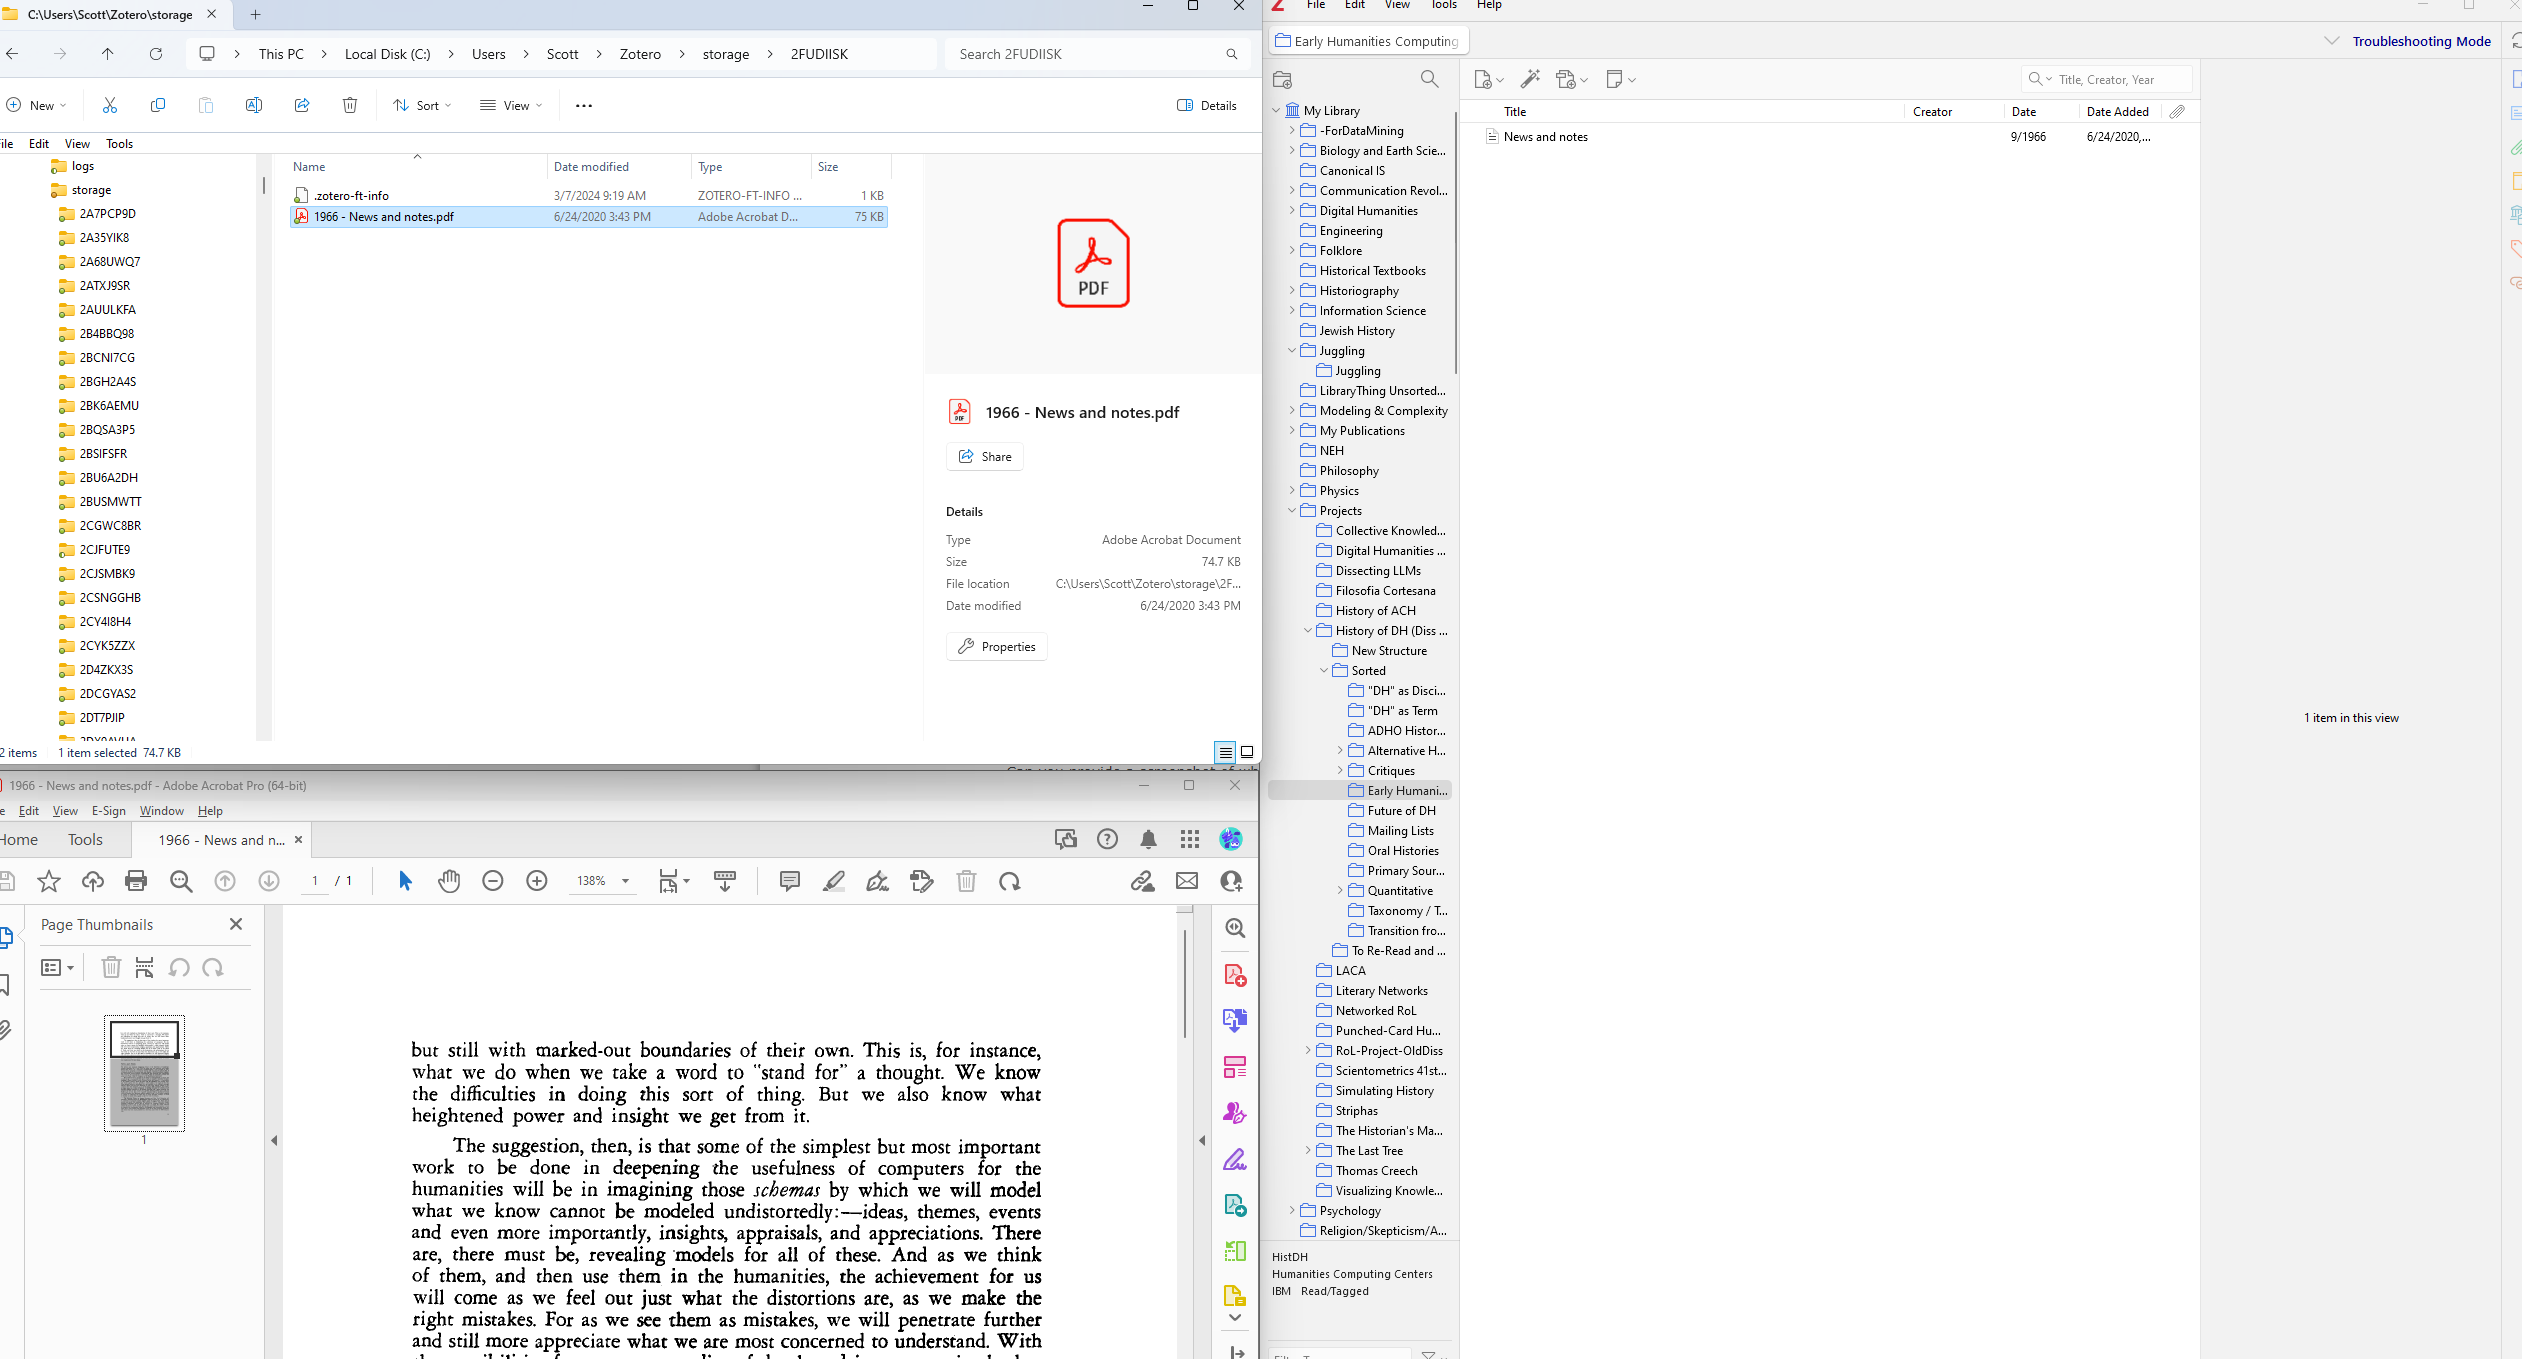Select the page 1 thumbnail
This screenshot has width=2522, height=1359.
[144, 1072]
